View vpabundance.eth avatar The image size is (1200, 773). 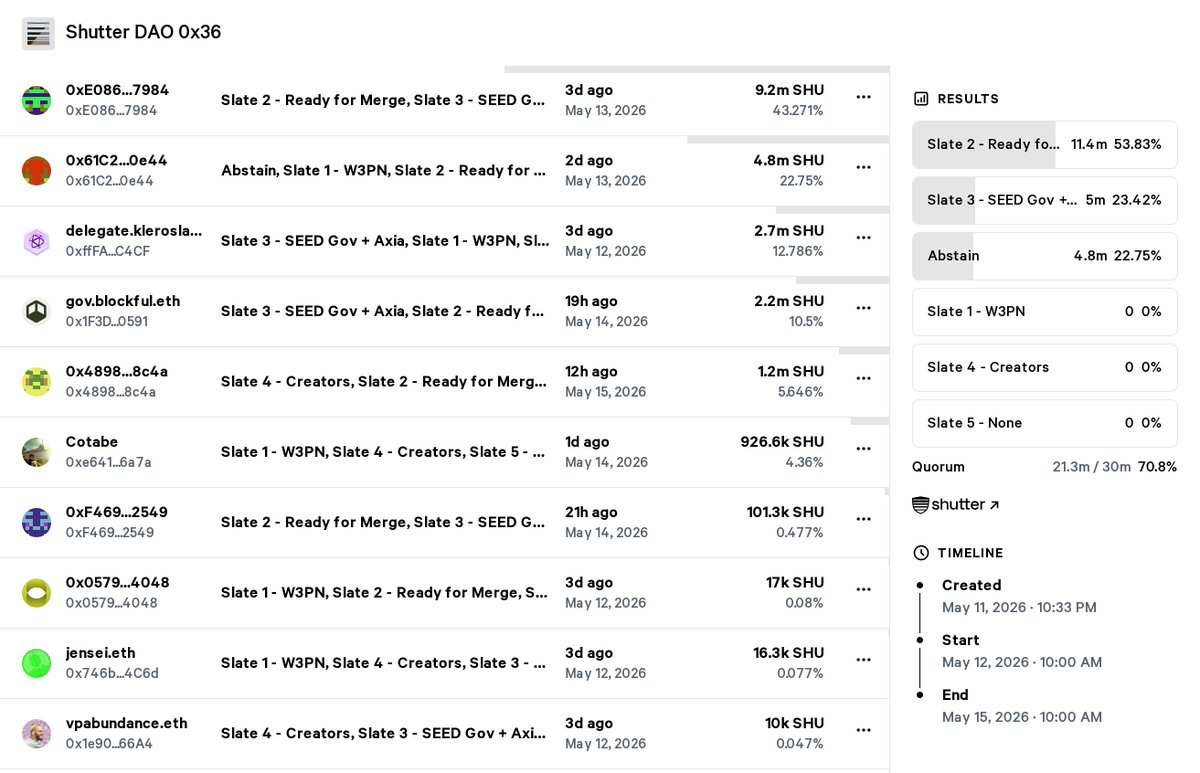click(x=37, y=733)
